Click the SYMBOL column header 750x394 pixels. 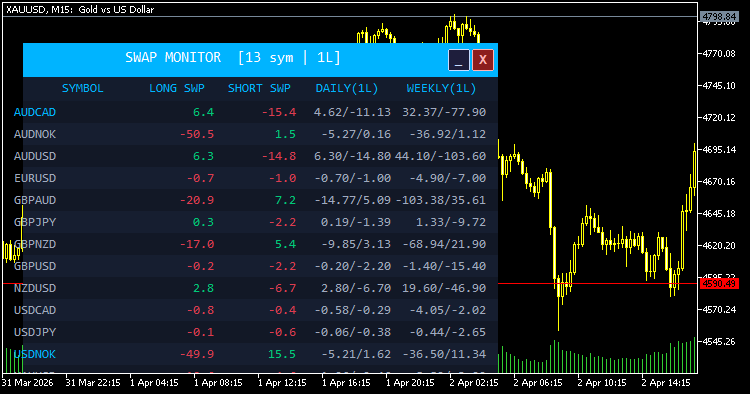83,88
